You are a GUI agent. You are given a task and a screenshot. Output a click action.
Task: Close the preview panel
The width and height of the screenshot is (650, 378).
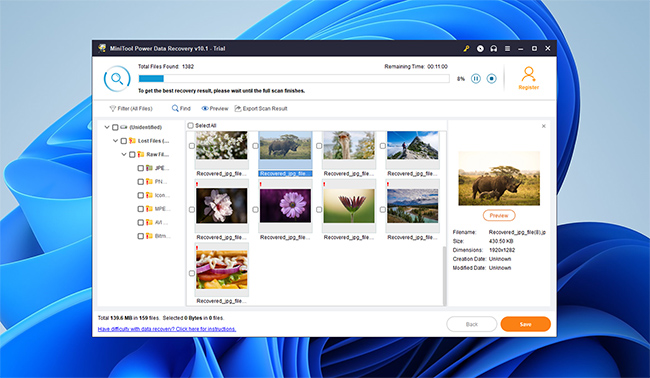pos(544,126)
